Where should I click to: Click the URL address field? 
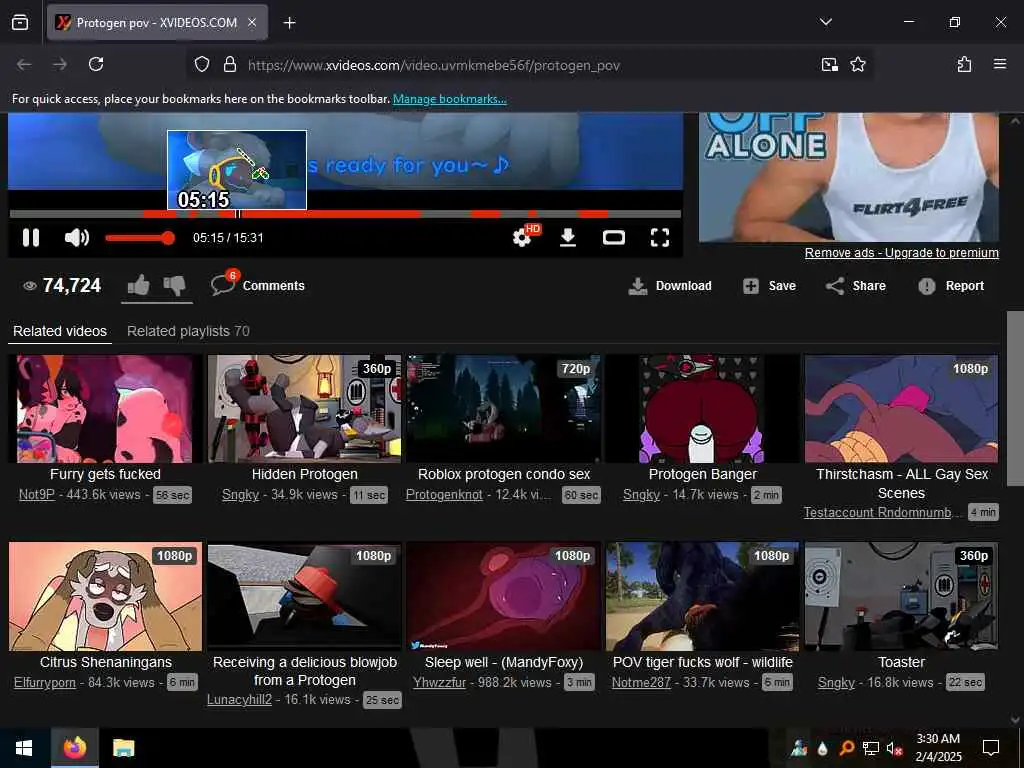529,65
